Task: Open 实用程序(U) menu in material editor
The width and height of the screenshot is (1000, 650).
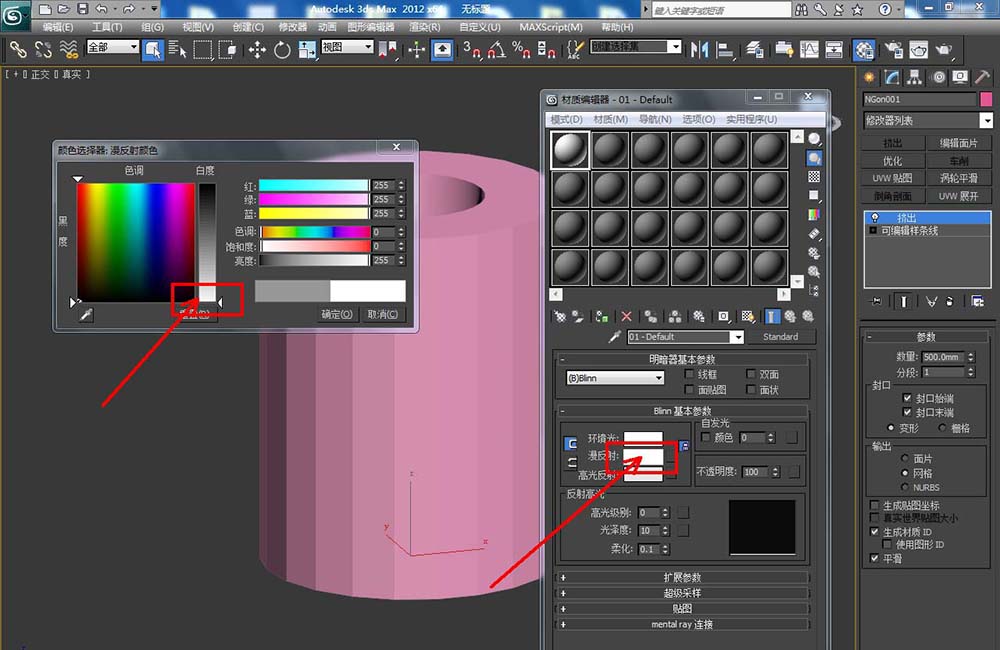Action: (751, 119)
